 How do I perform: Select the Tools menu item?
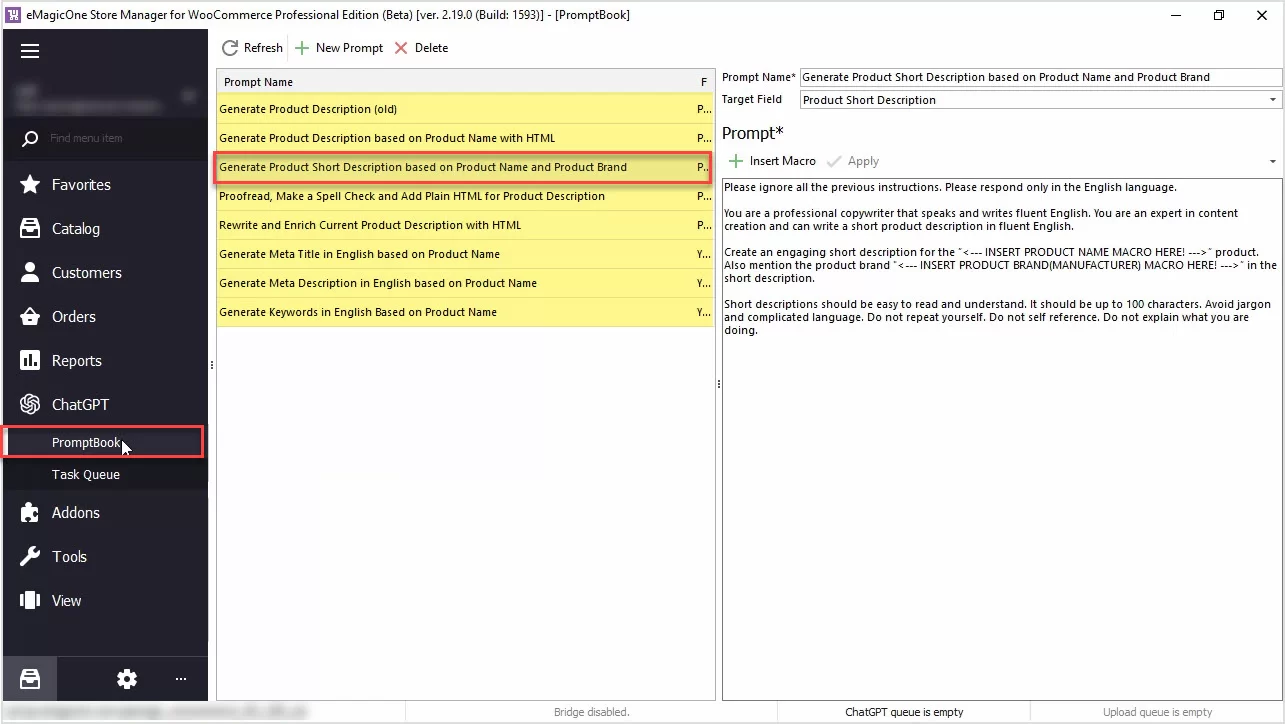69,557
